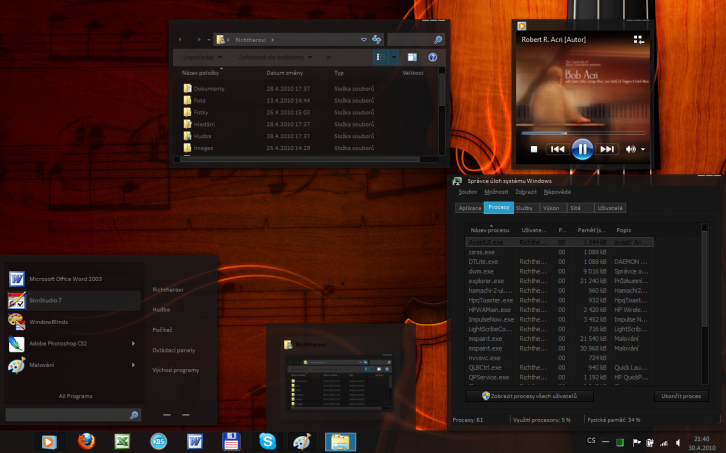Switch media player to library view

coord(639,40)
